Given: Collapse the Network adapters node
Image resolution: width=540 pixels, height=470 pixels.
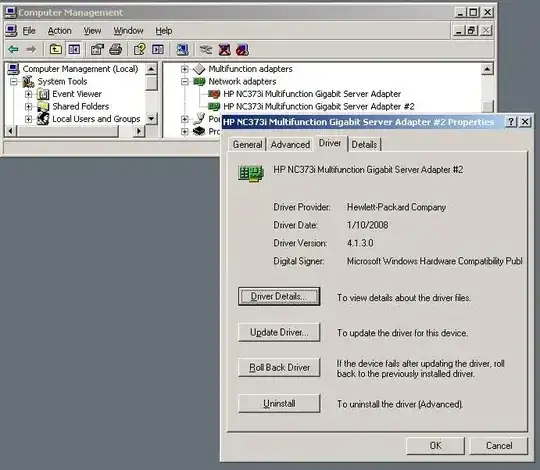Looking at the screenshot, I should 185,82.
